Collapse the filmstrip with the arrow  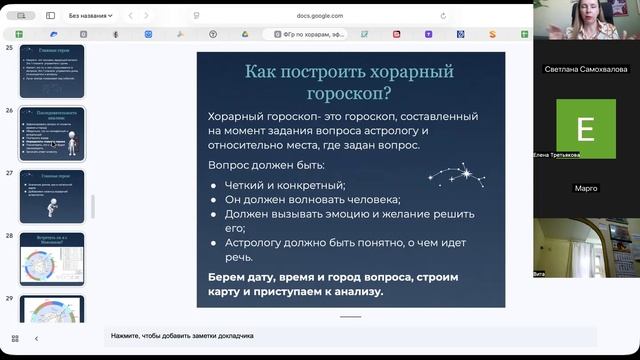(x=36, y=338)
